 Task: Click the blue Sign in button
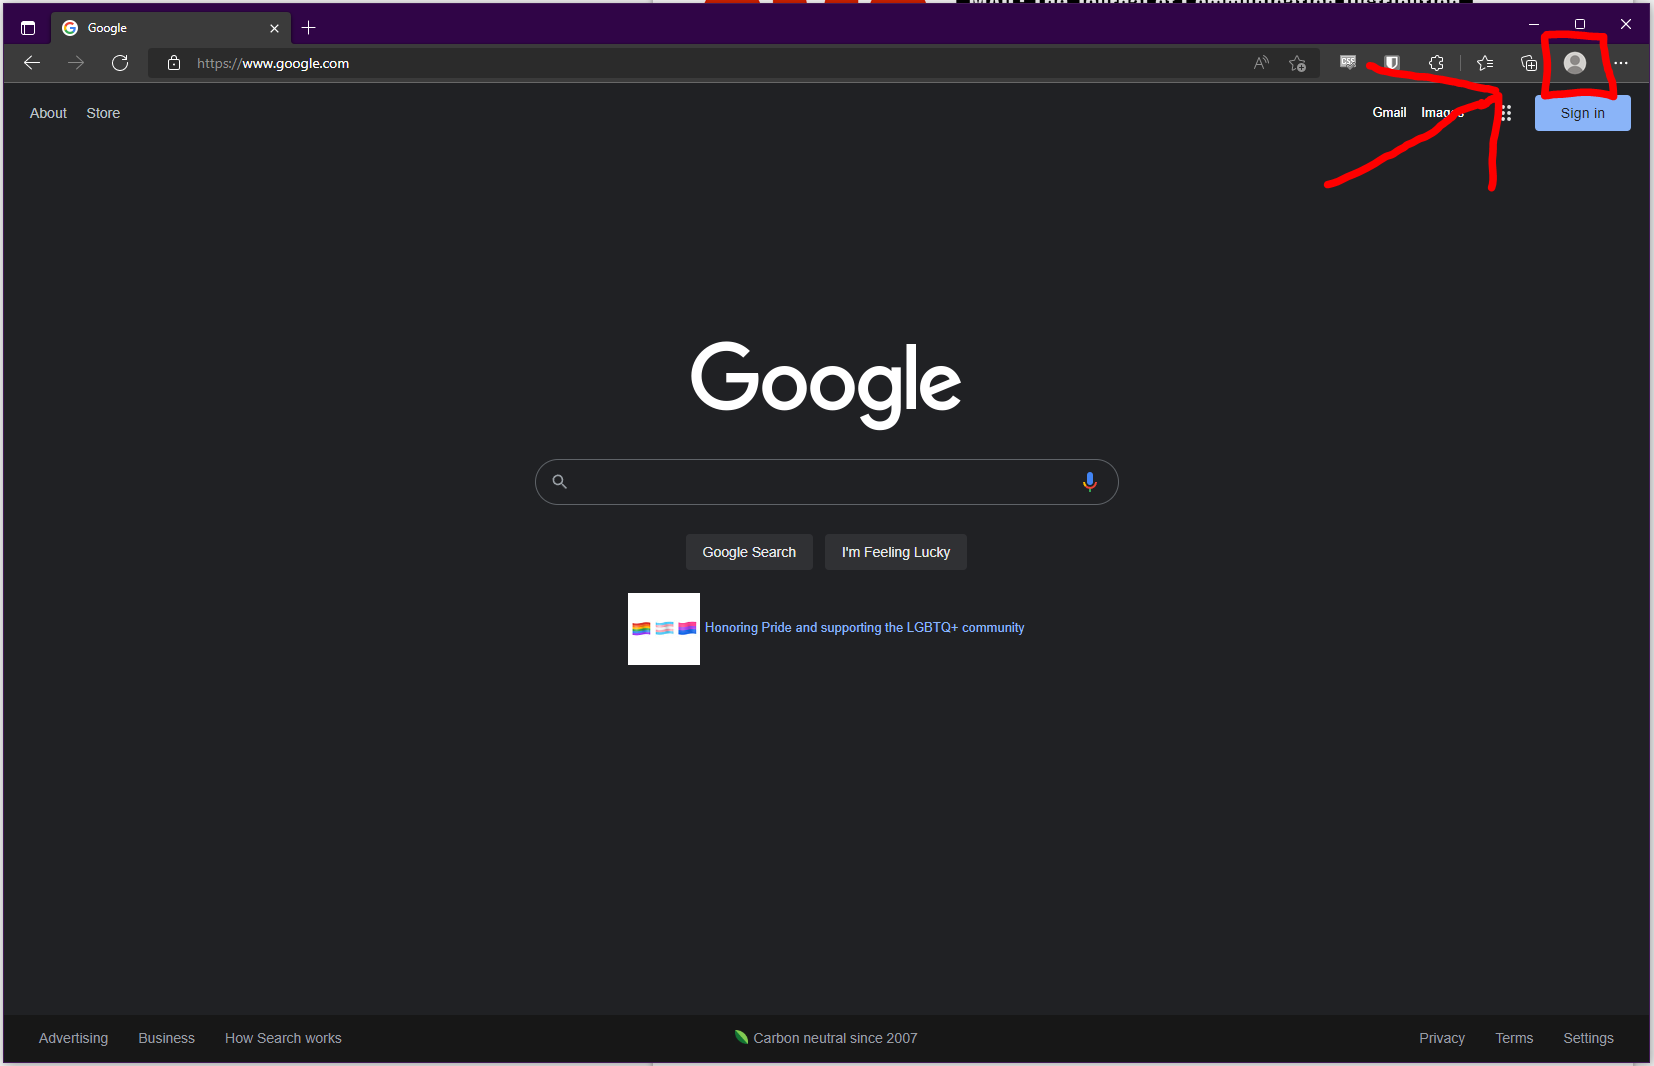[x=1583, y=113]
